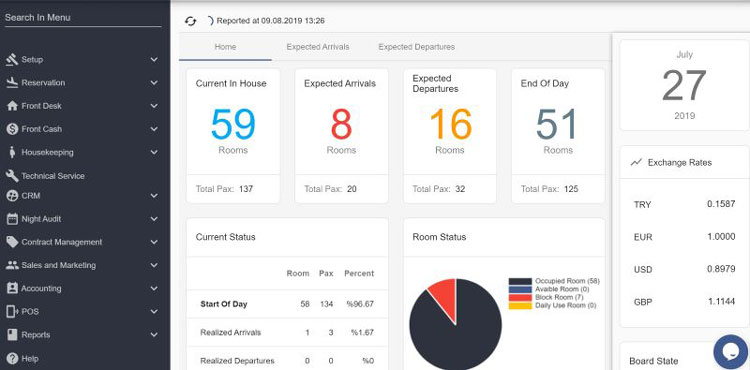Click the Daily Use Room legend swatch
Screen dimensions: 750x370
coord(520,305)
